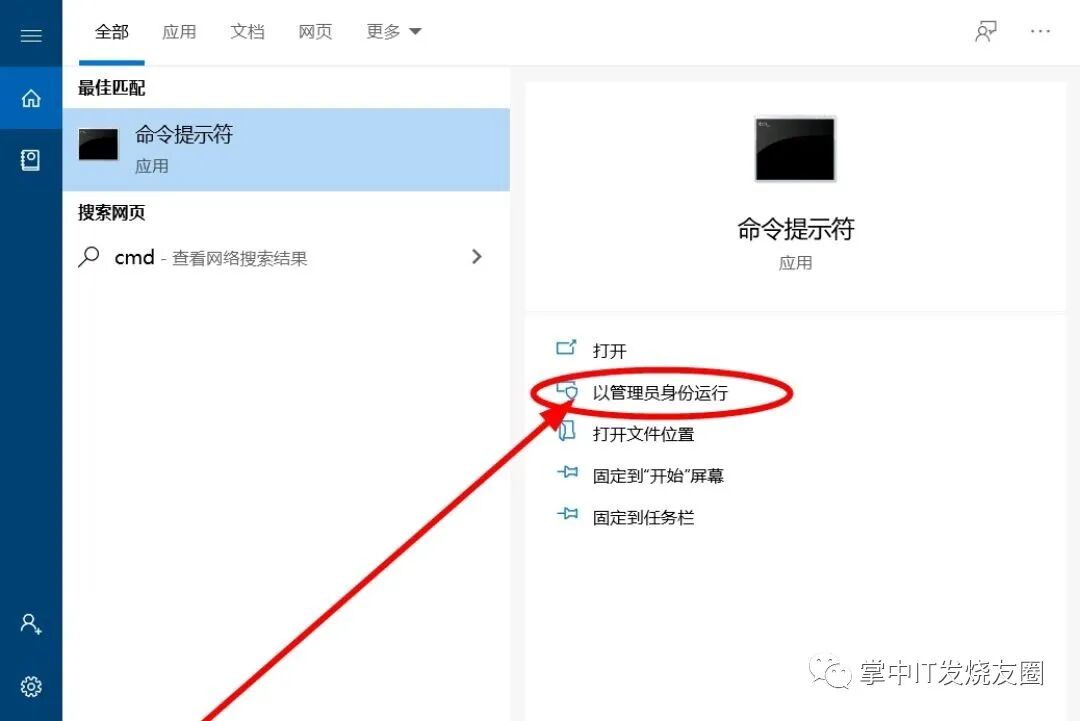The width and height of the screenshot is (1080, 721).
Task: Expand the 更多 dropdown menu
Action: [393, 31]
